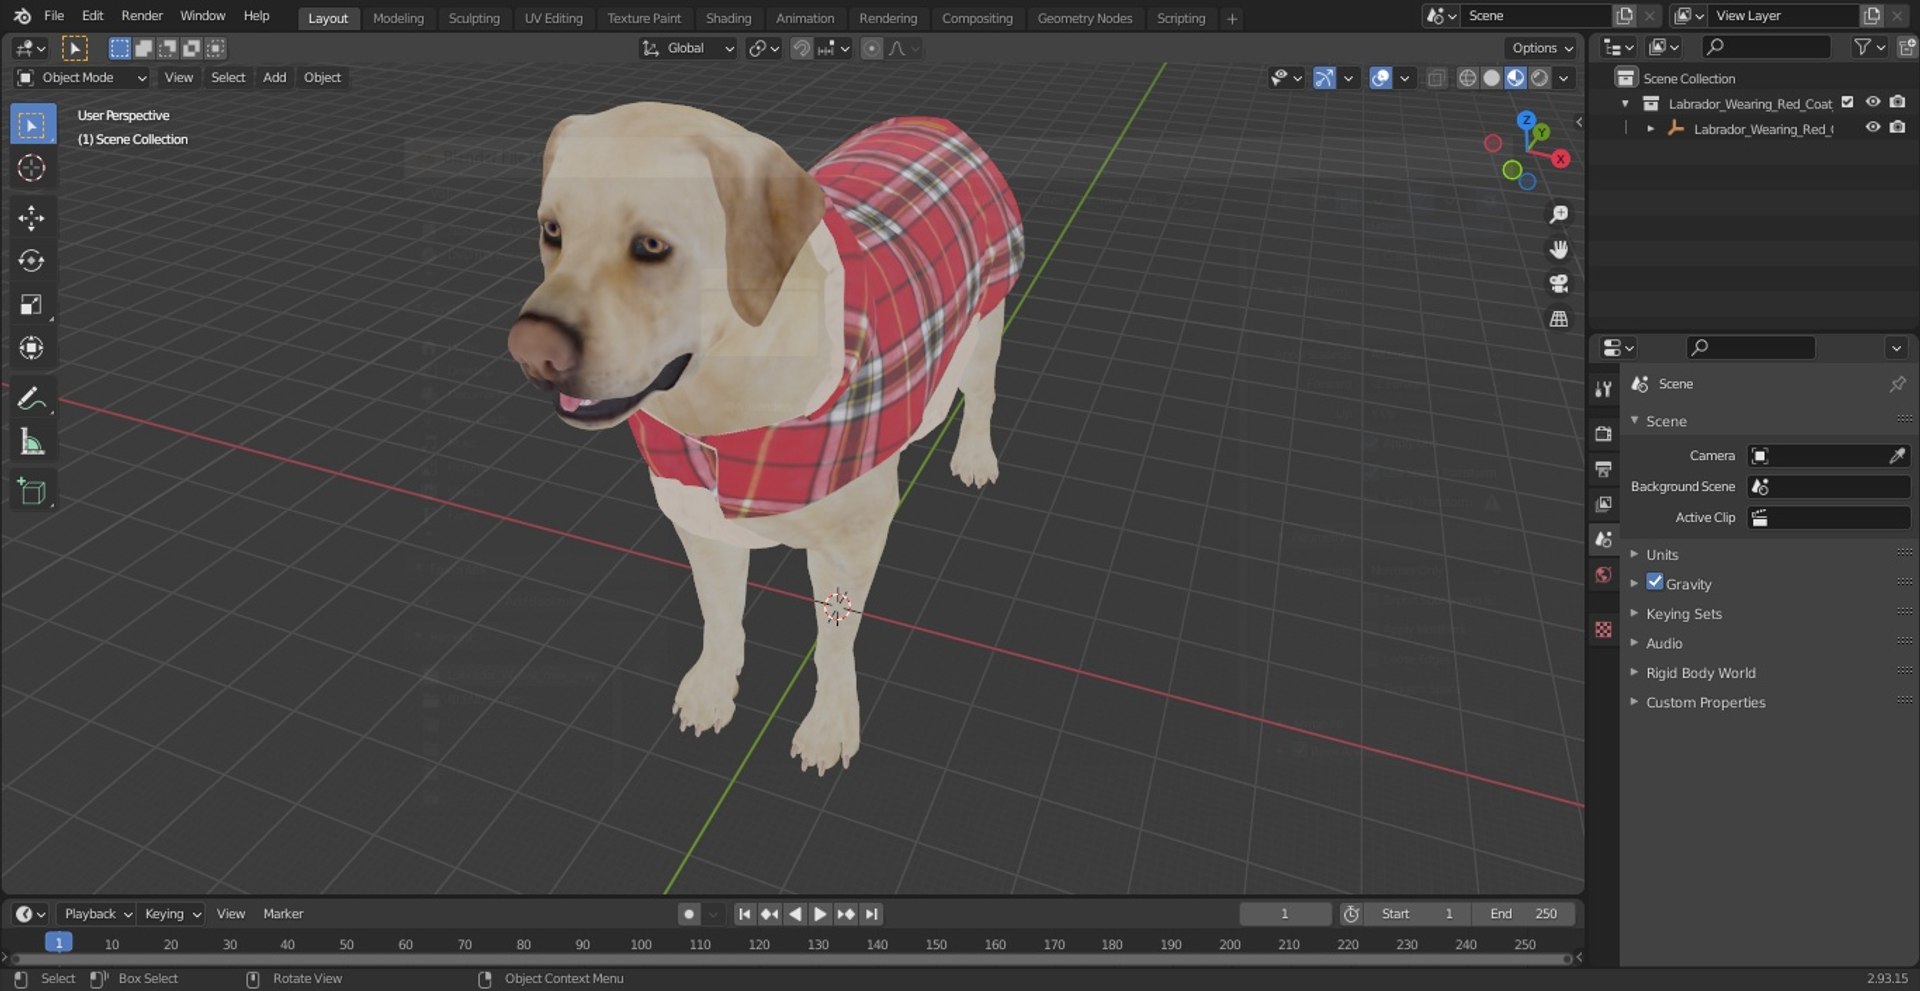1920x991 pixels.
Task: Disable render for Labrador_Wearing_Red_Coat collection
Action: click(x=1898, y=103)
